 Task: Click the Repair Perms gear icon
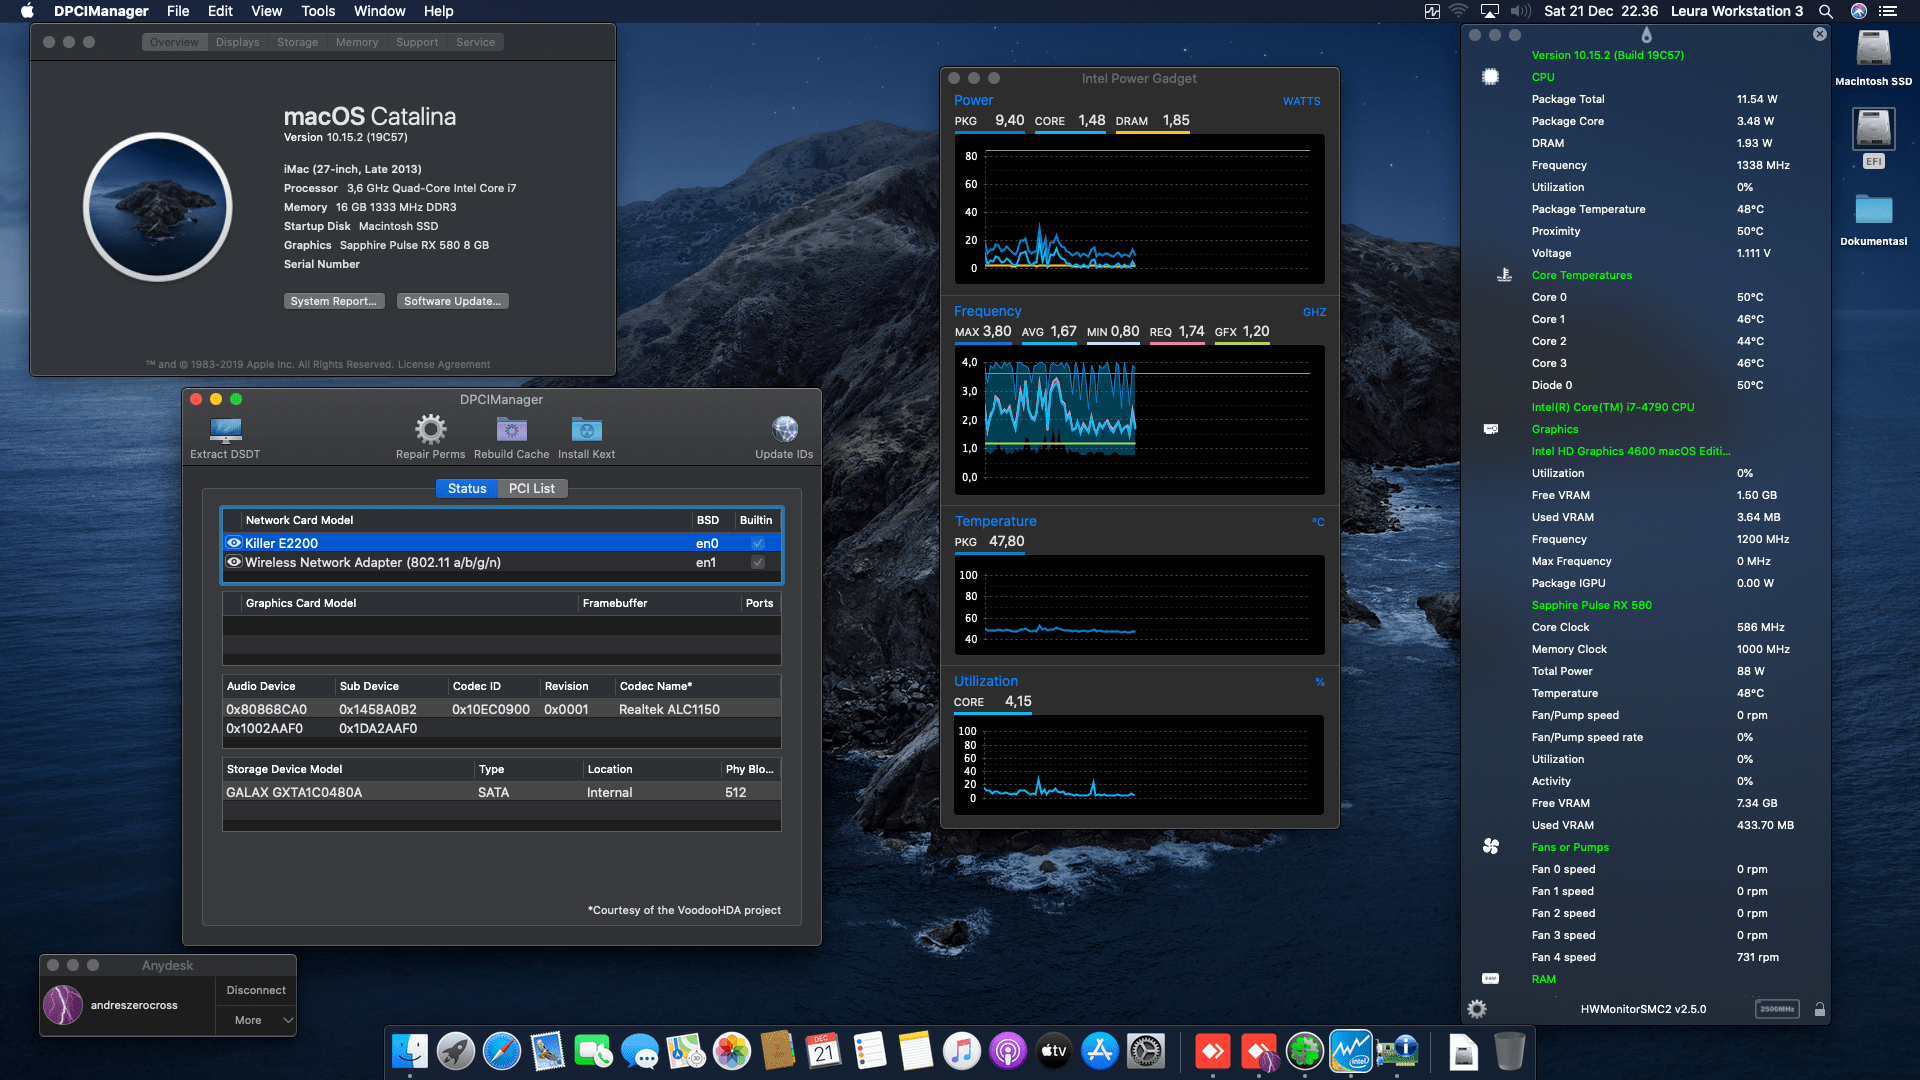click(430, 430)
